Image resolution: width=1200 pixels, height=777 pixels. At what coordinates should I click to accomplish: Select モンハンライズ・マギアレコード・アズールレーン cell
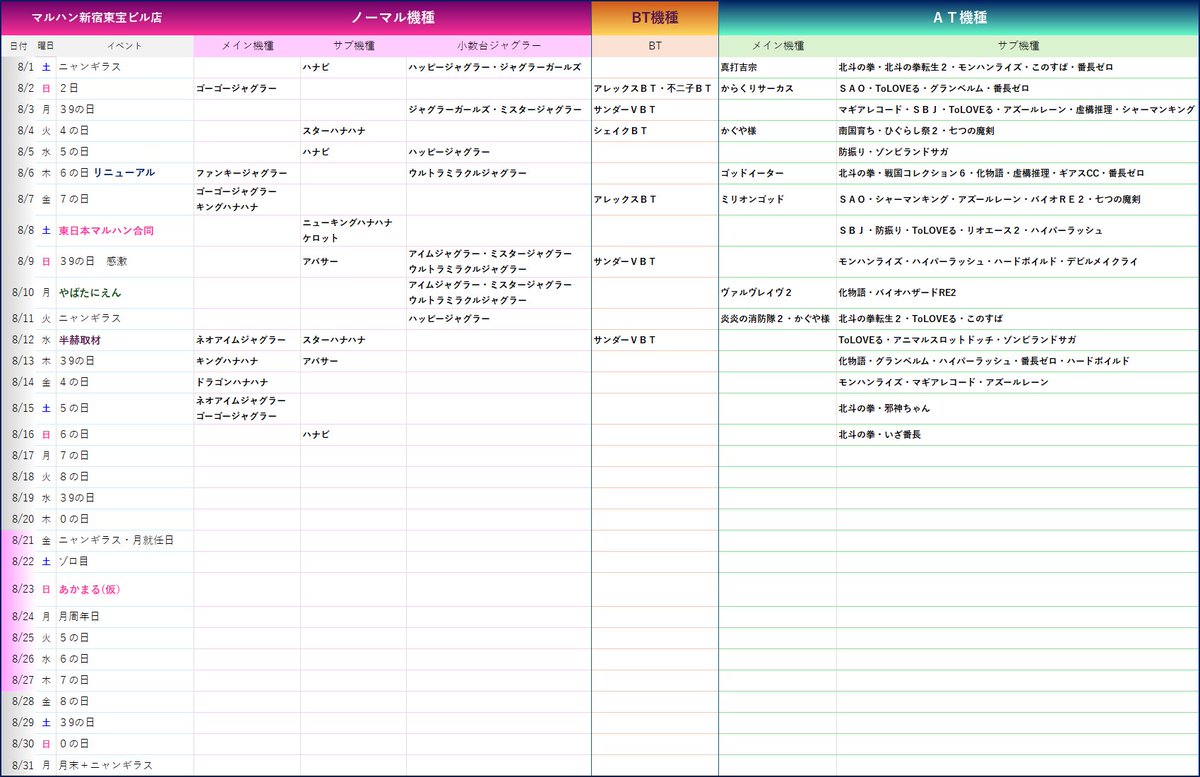pos(1018,381)
